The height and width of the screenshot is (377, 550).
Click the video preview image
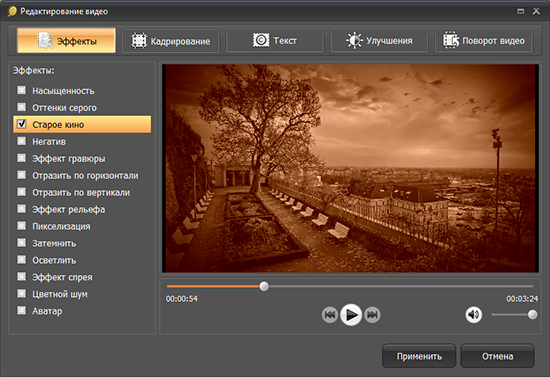pyautogui.click(x=350, y=168)
